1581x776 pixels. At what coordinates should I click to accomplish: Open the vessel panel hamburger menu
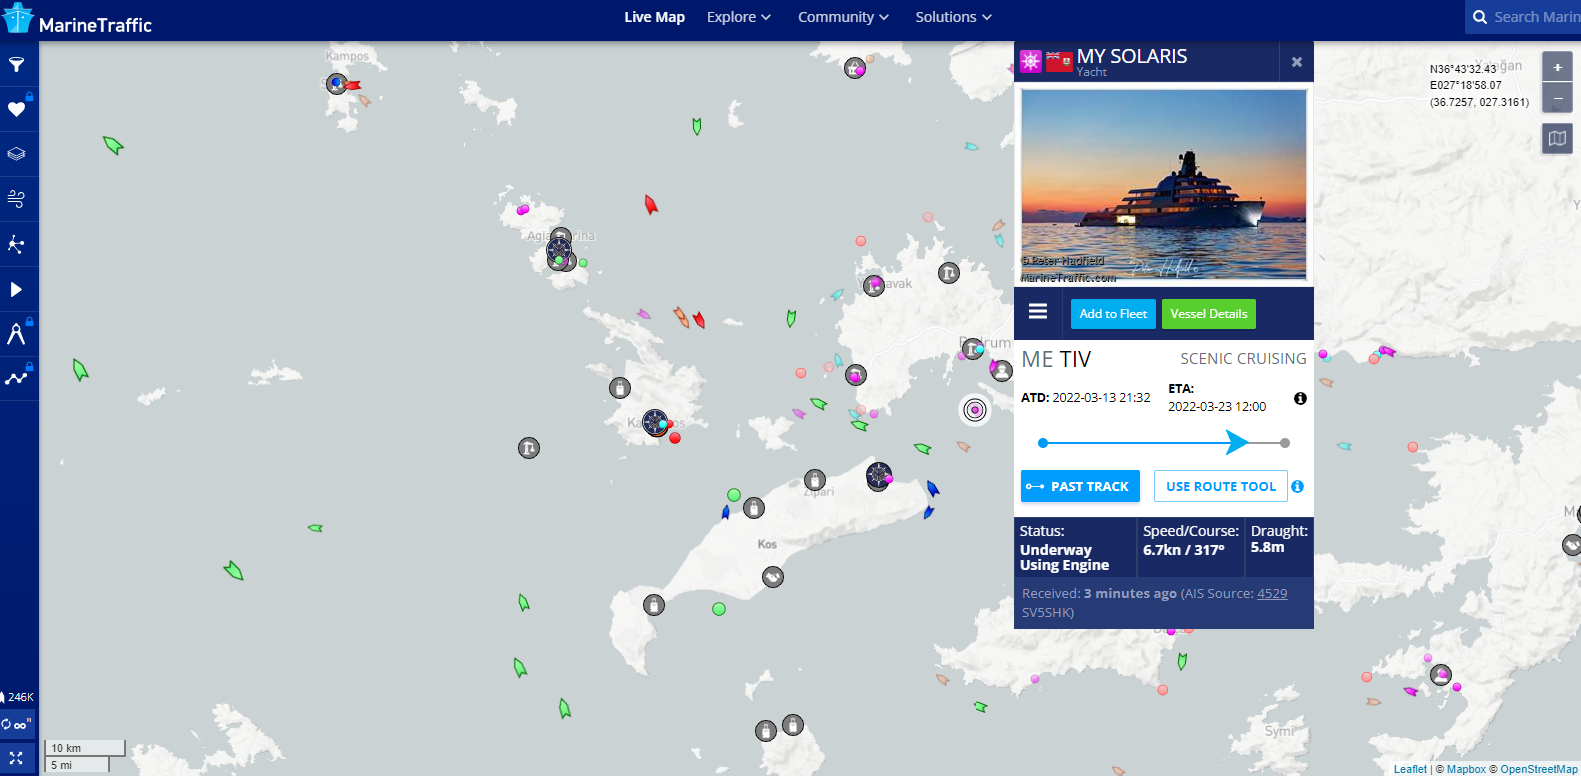[x=1038, y=312]
